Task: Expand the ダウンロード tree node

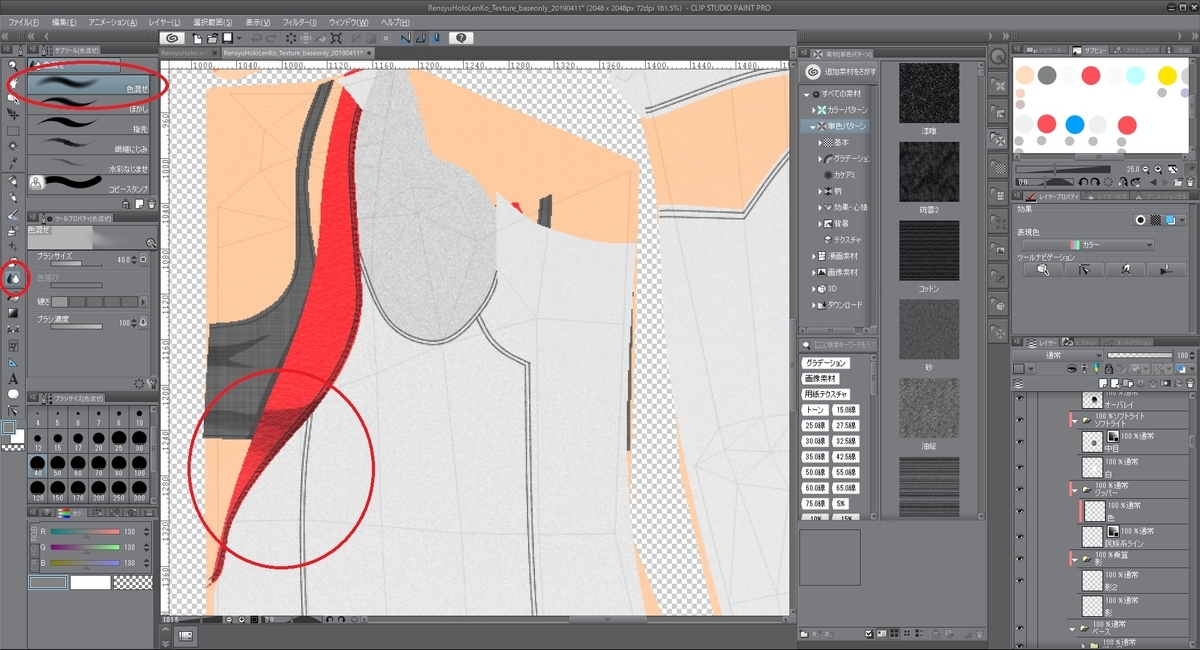Action: pyautogui.click(x=814, y=305)
